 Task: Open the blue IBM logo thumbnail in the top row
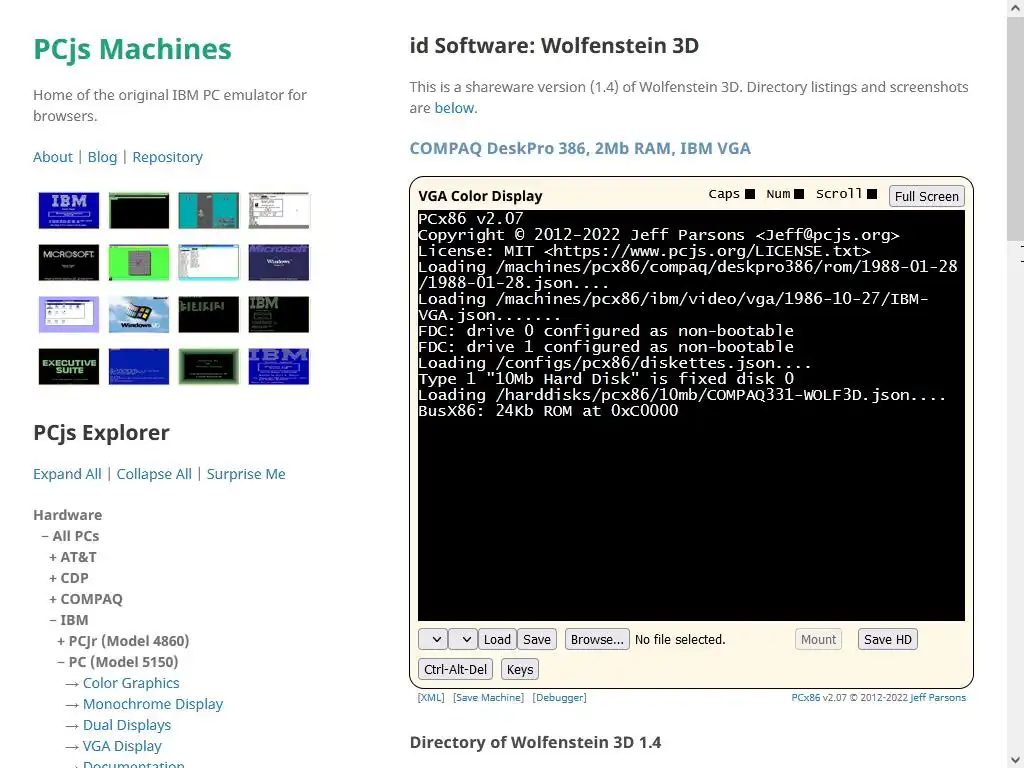(69, 210)
